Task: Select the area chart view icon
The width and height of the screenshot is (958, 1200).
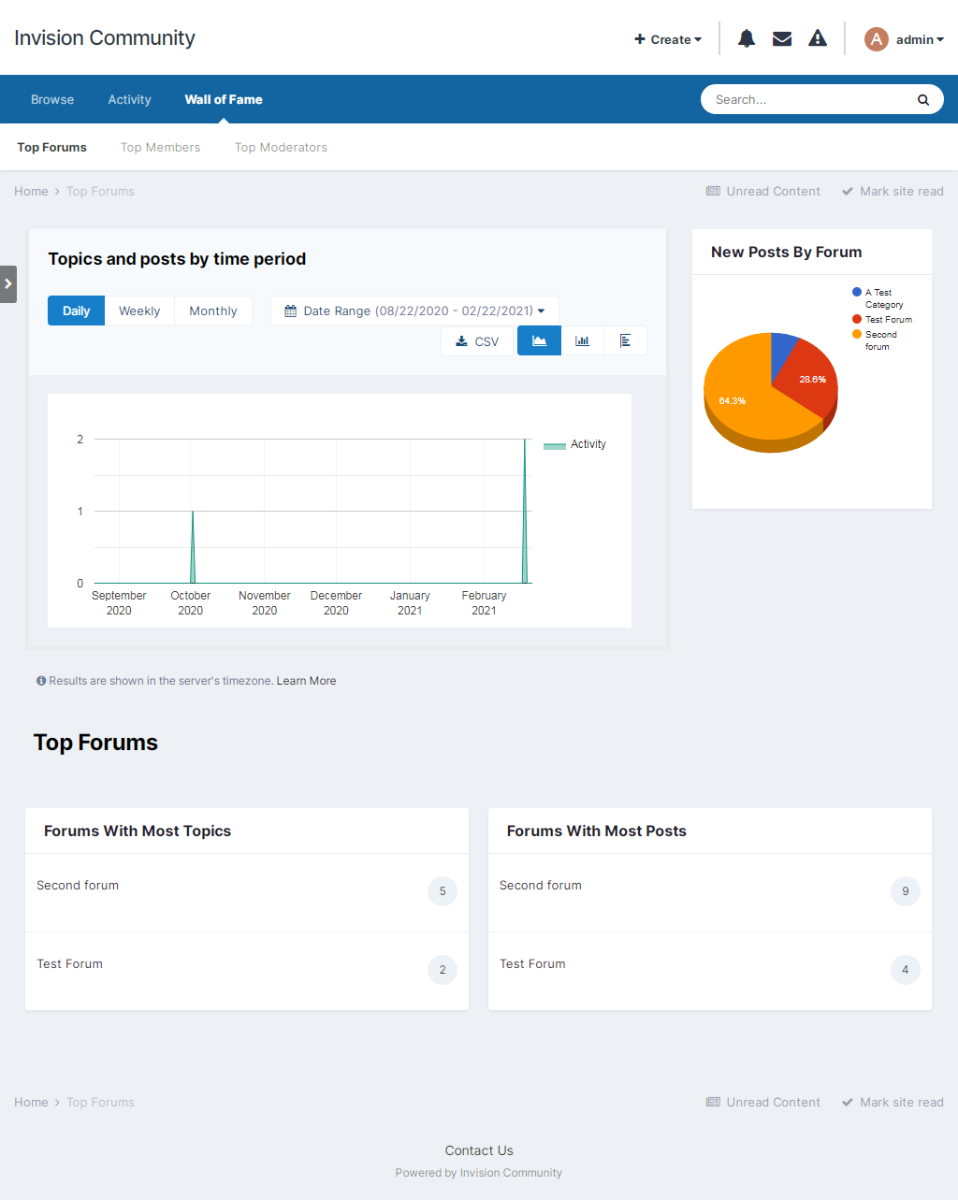Action: pyautogui.click(x=539, y=341)
